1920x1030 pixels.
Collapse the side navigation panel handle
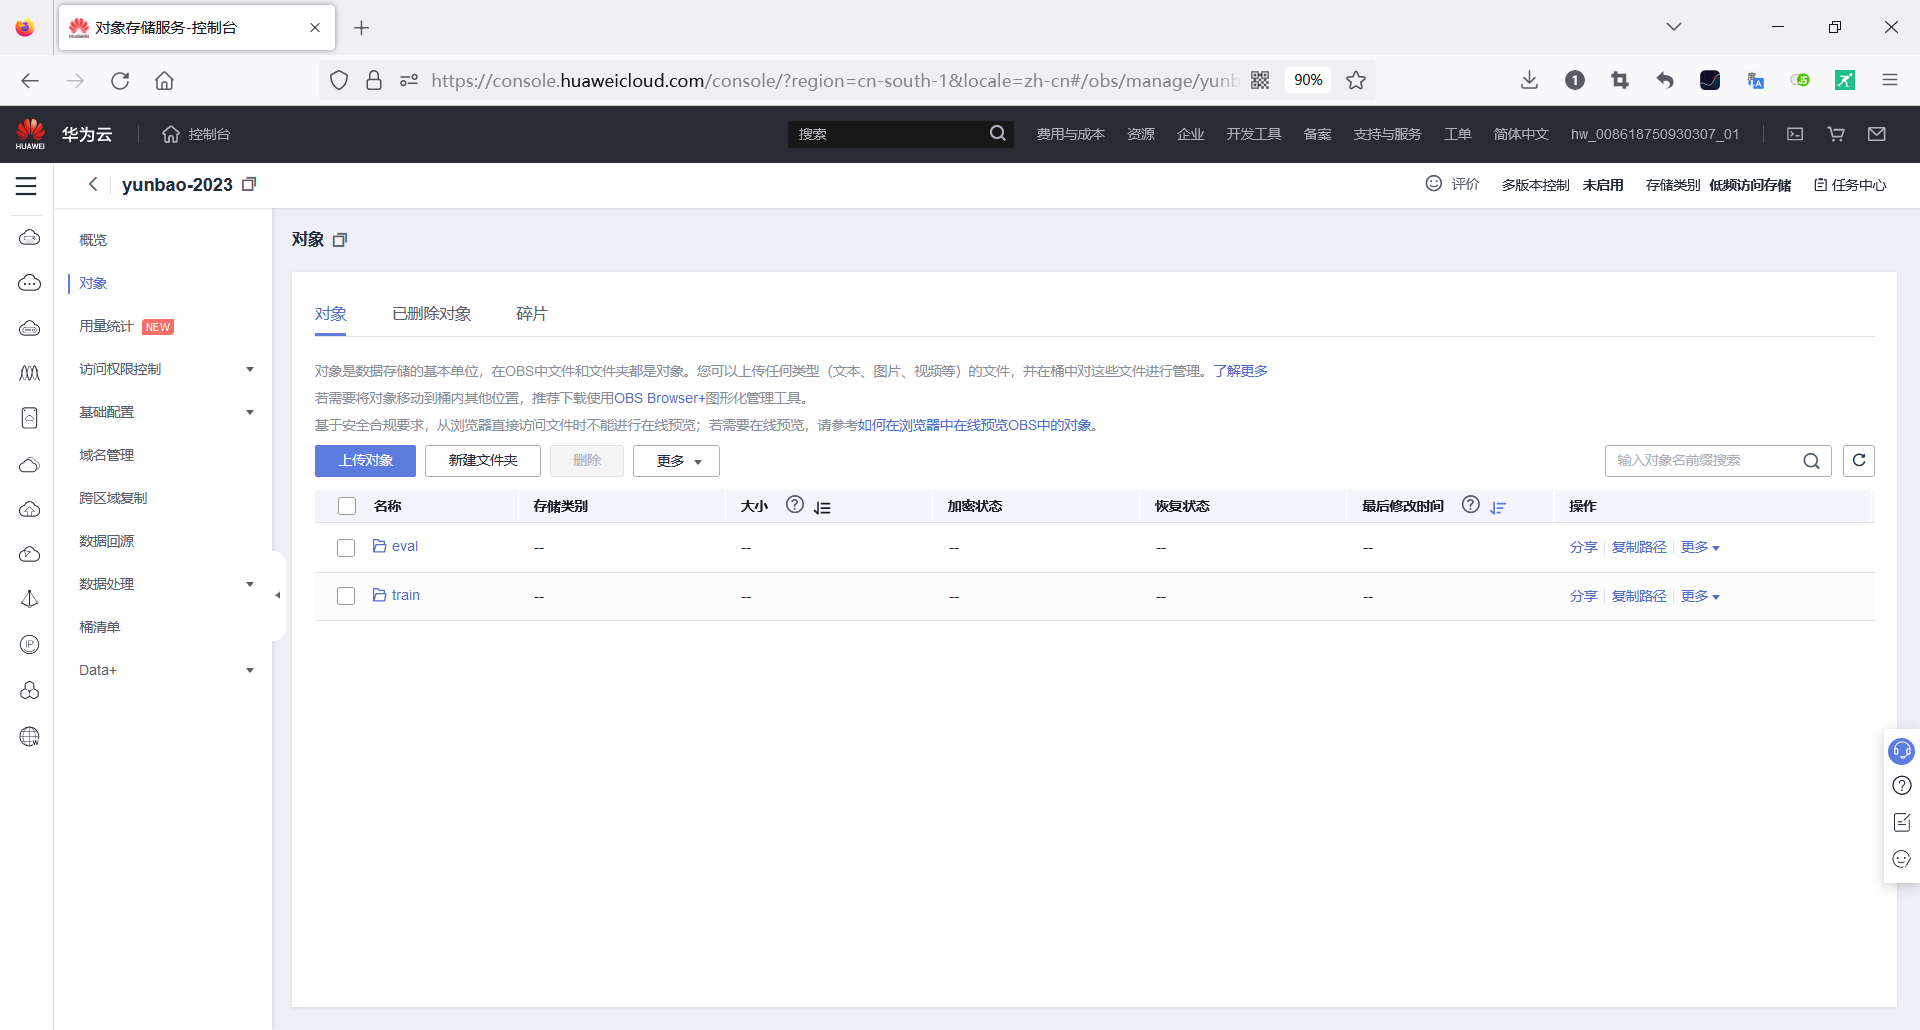pos(278,596)
